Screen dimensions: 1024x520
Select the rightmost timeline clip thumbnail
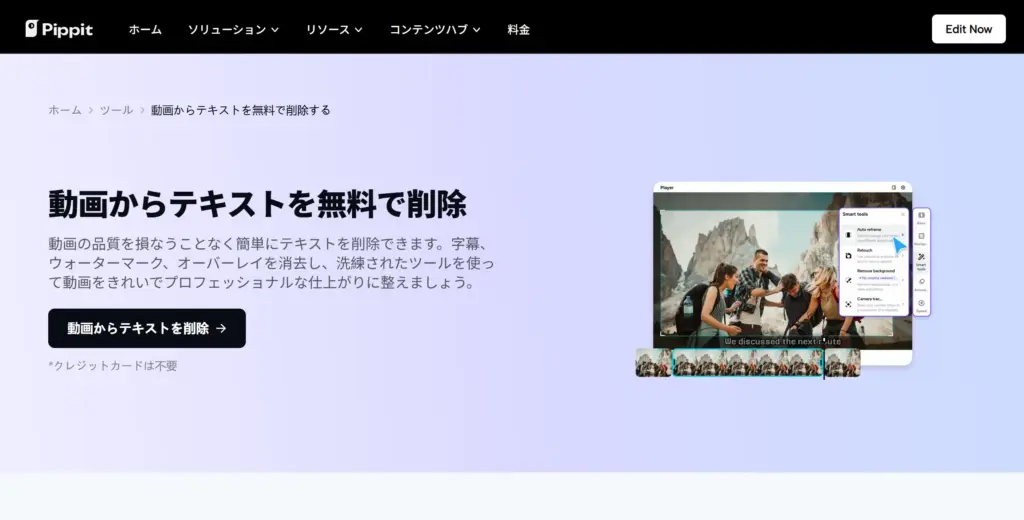coord(842,363)
